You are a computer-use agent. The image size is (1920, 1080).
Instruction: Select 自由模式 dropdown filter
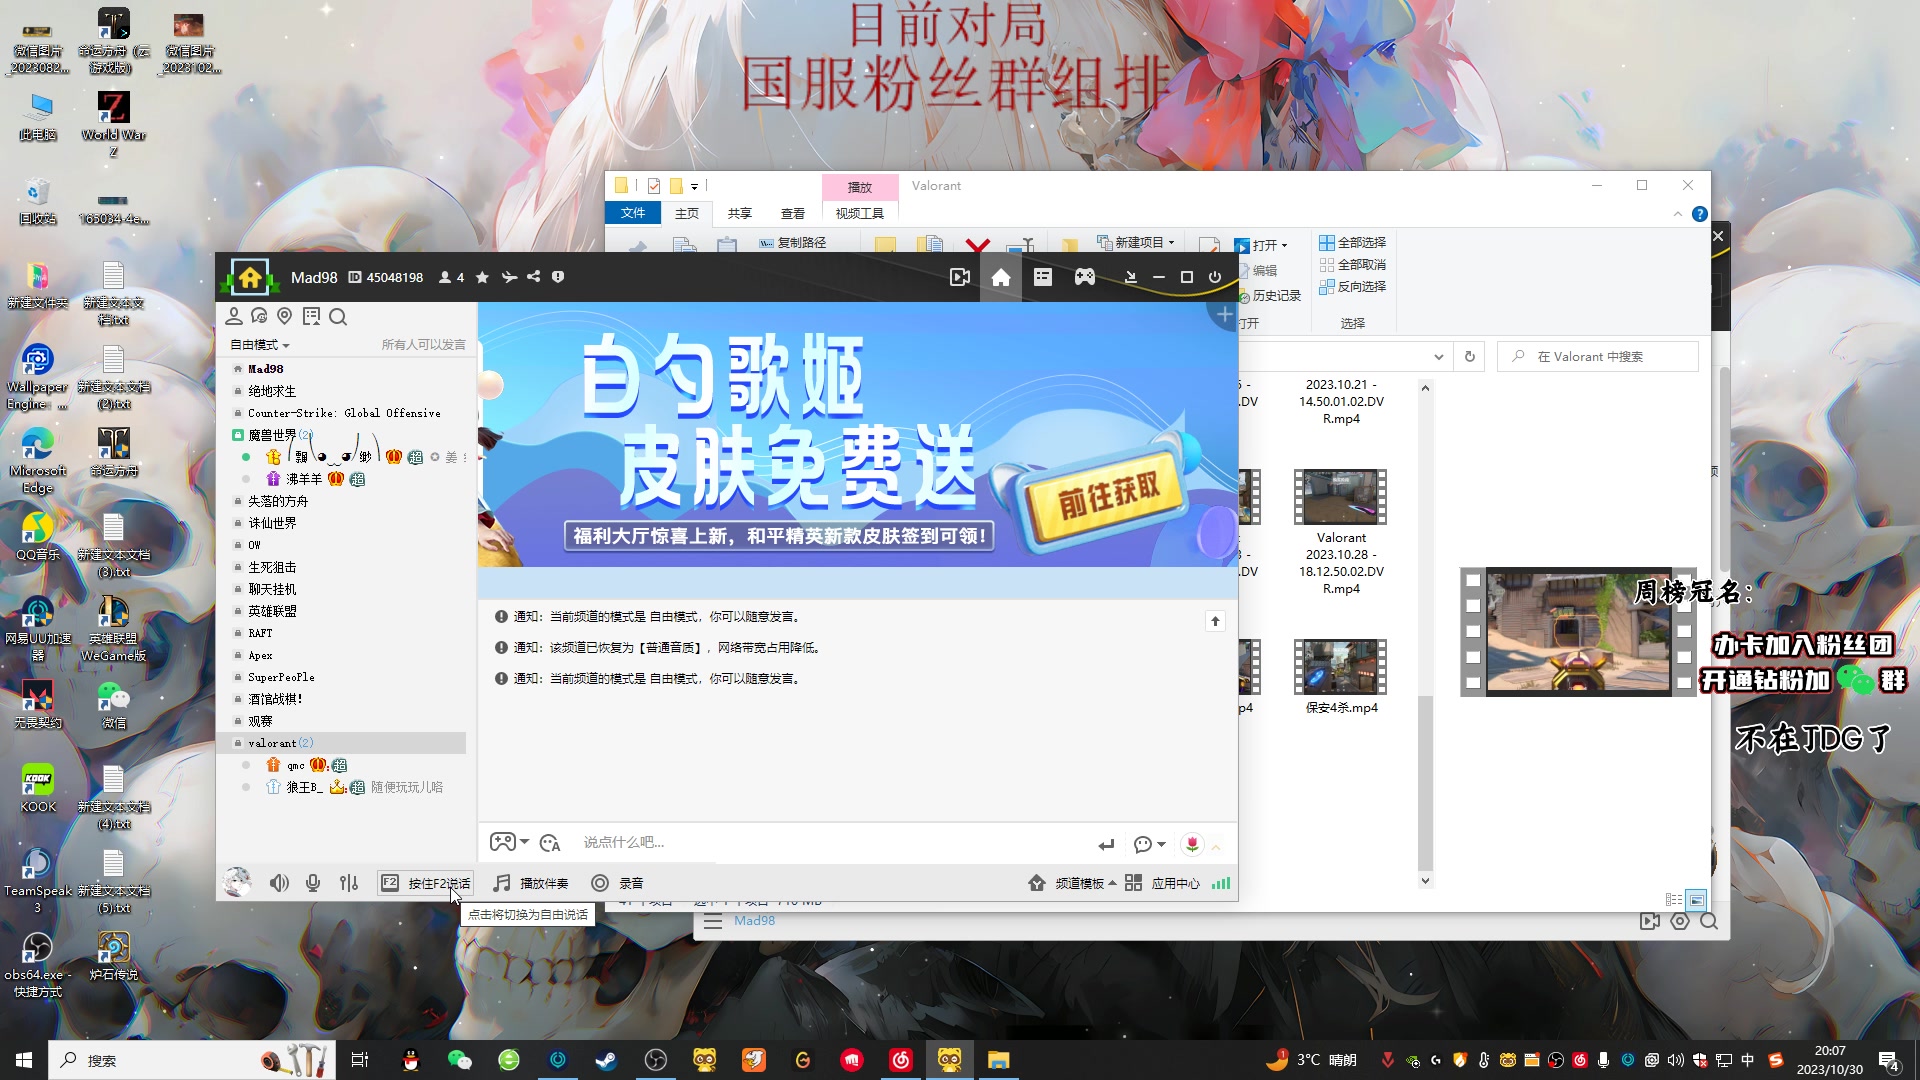(262, 344)
